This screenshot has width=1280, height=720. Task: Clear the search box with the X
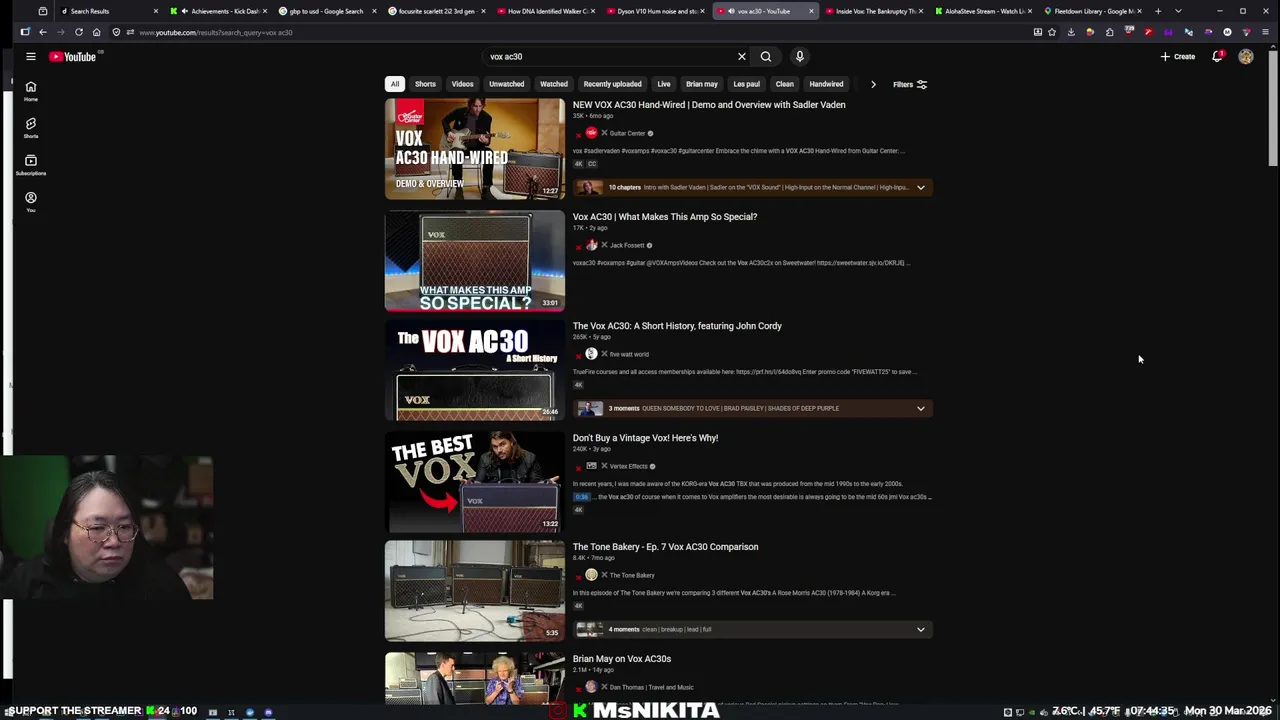coord(742,57)
